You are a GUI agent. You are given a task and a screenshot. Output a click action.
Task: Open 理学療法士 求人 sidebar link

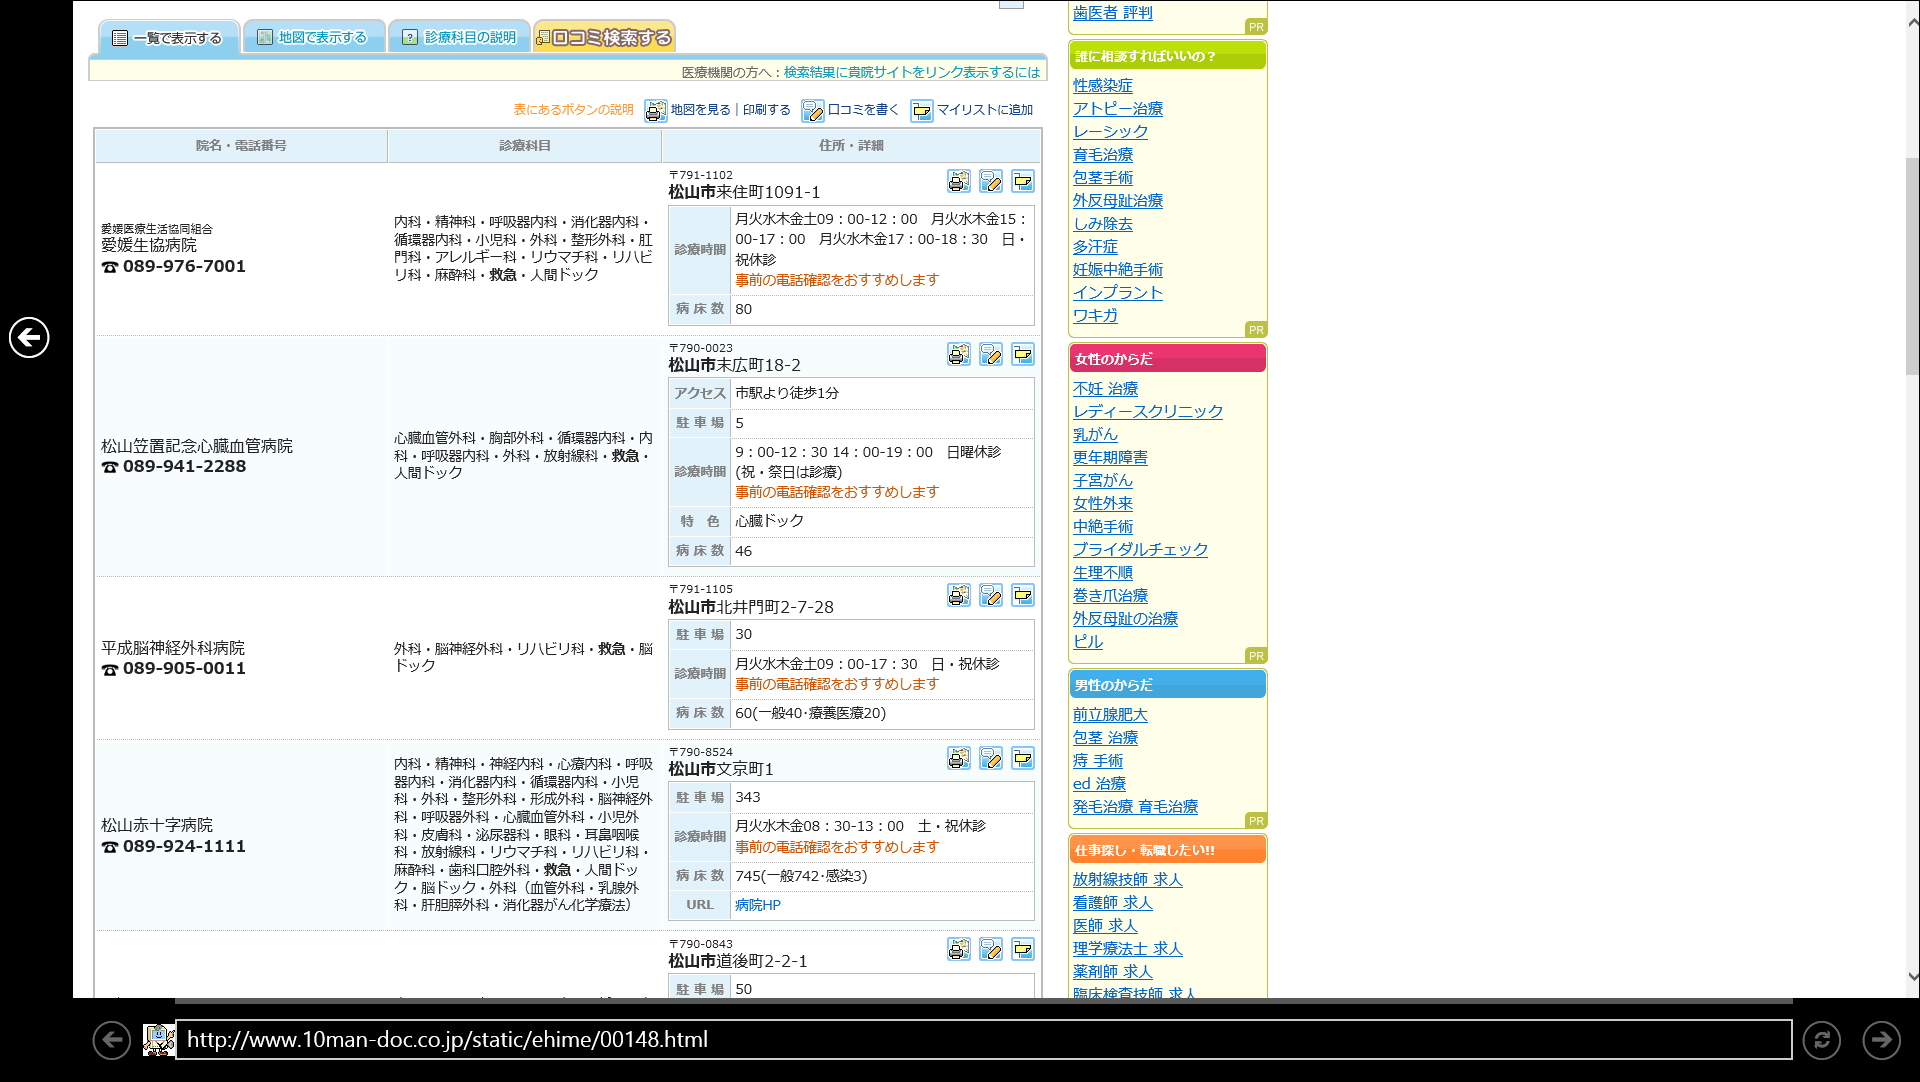pyautogui.click(x=1127, y=949)
